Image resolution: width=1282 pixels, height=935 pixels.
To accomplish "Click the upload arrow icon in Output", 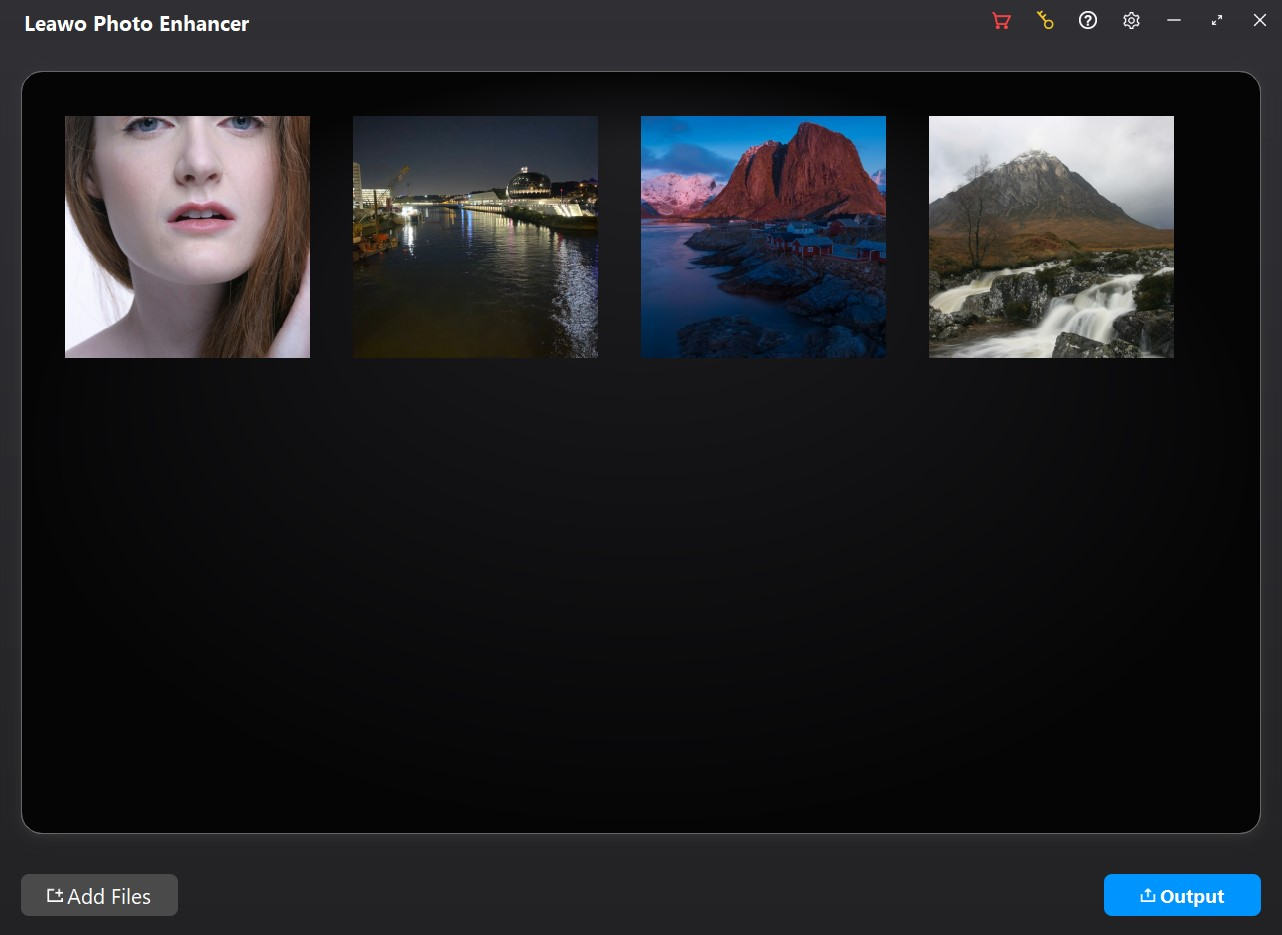I will (x=1148, y=896).
